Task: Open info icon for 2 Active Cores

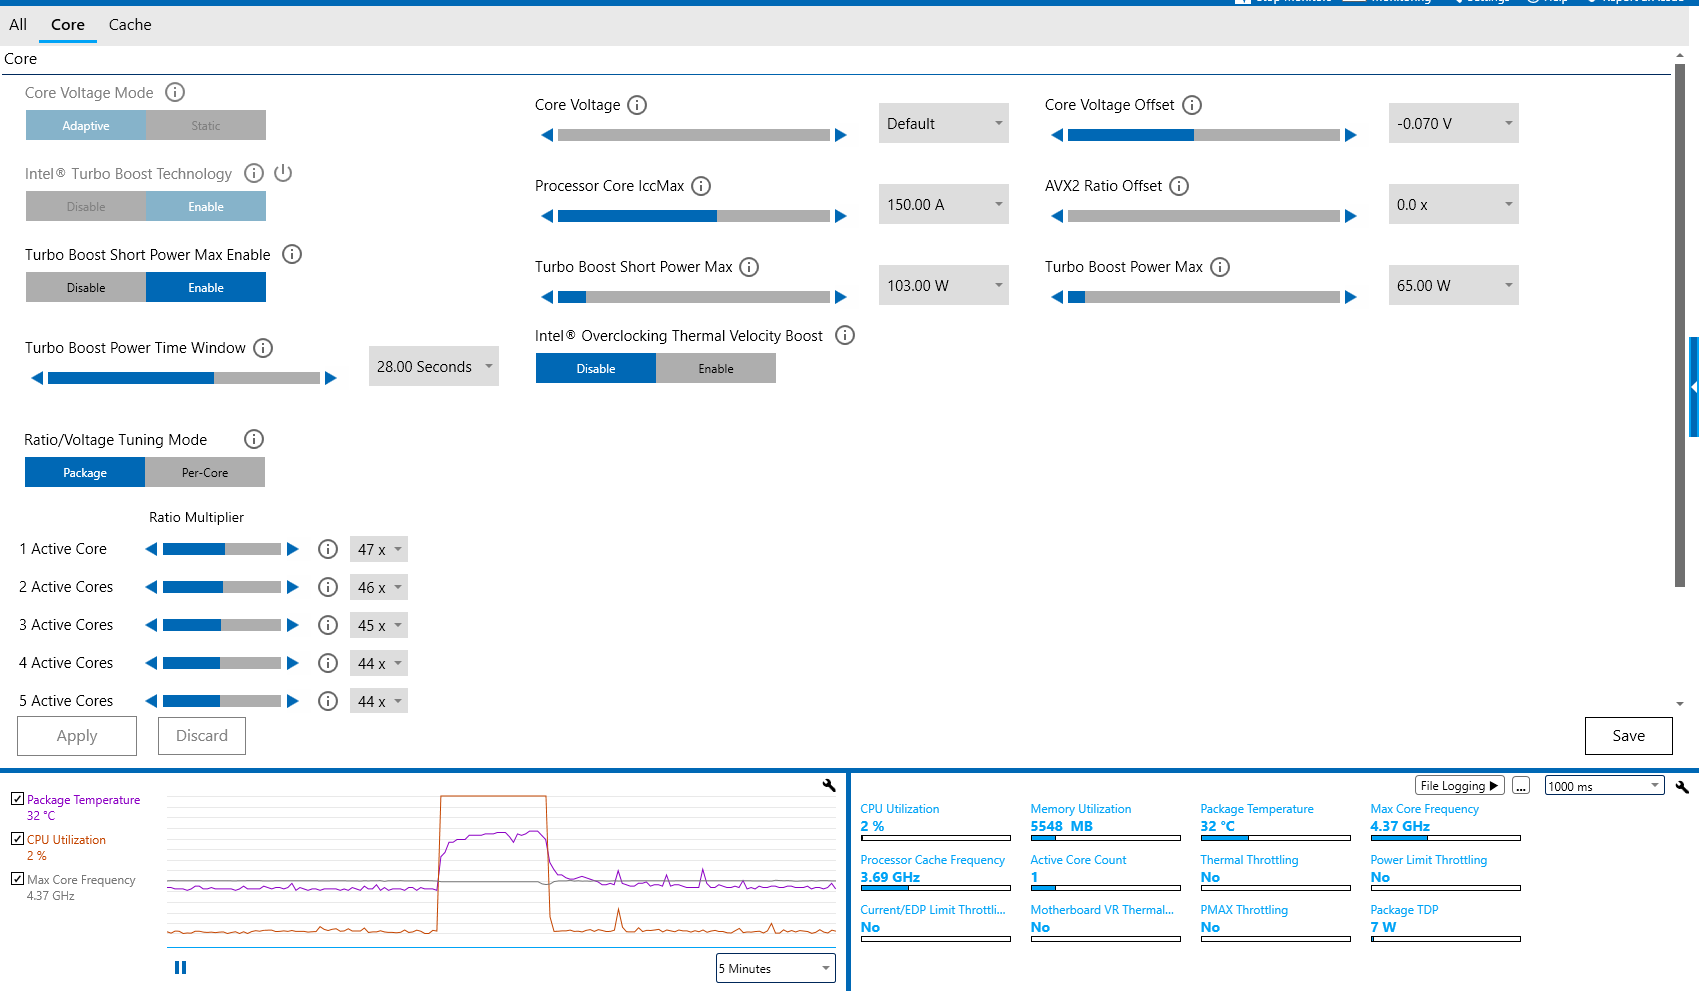Action: pyautogui.click(x=328, y=587)
